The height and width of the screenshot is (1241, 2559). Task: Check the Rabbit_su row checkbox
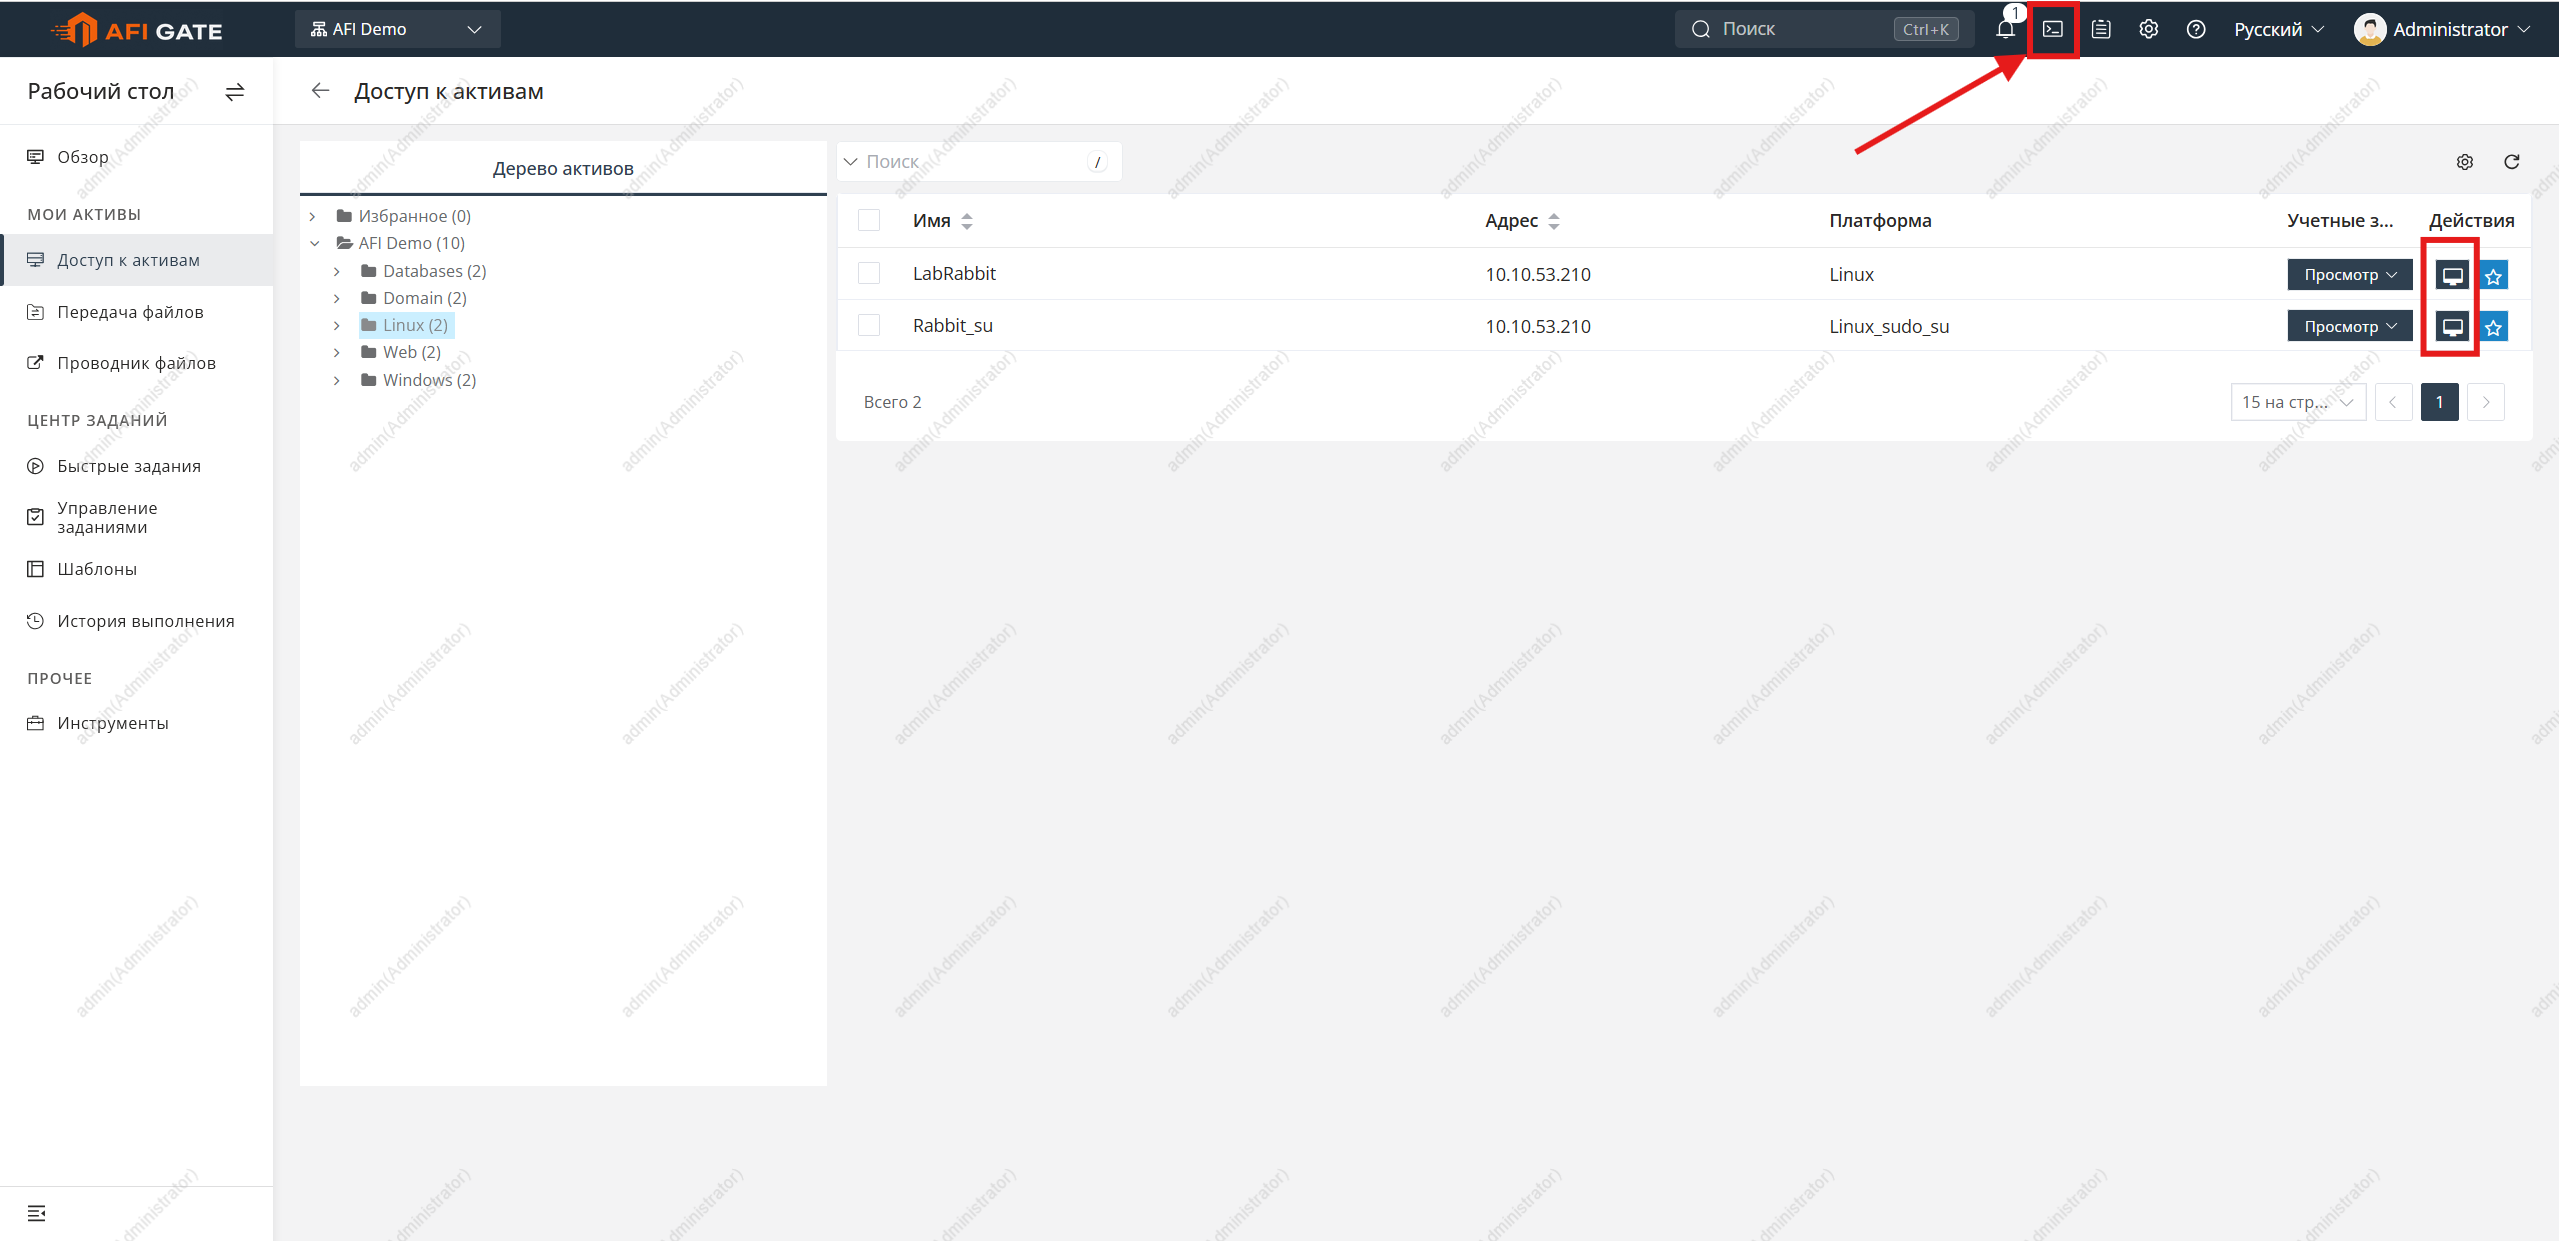pyautogui.click(x=869, y=325)
